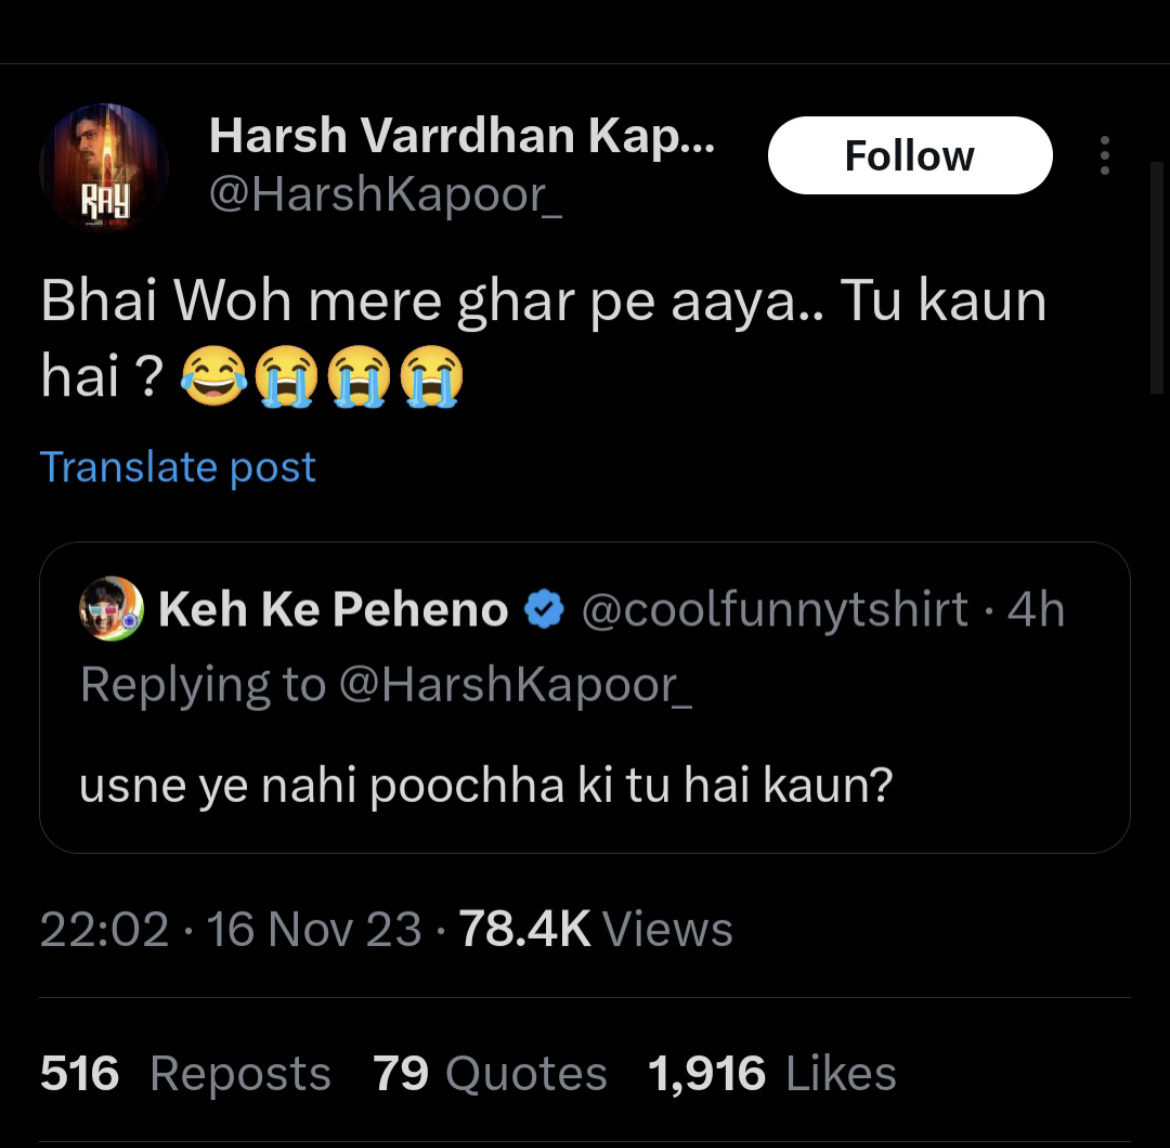The height and width of the screenshot is (1148, 1170).
Task: Show the 516 Reposts list
Action: pos(185,1074)
